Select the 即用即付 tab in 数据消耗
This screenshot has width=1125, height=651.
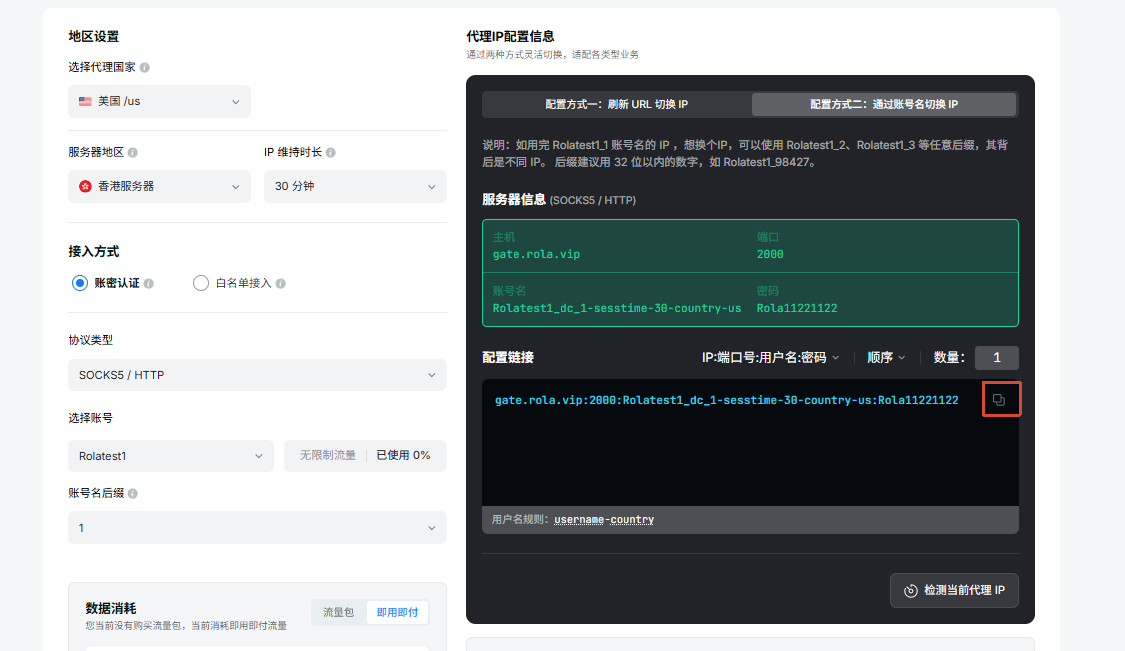click(x=397, y=612)
